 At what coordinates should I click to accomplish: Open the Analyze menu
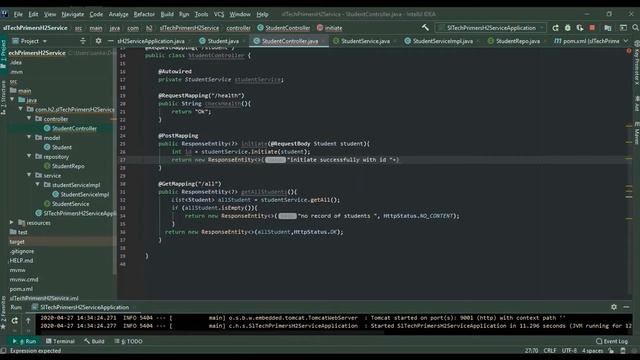pos(118,14)
